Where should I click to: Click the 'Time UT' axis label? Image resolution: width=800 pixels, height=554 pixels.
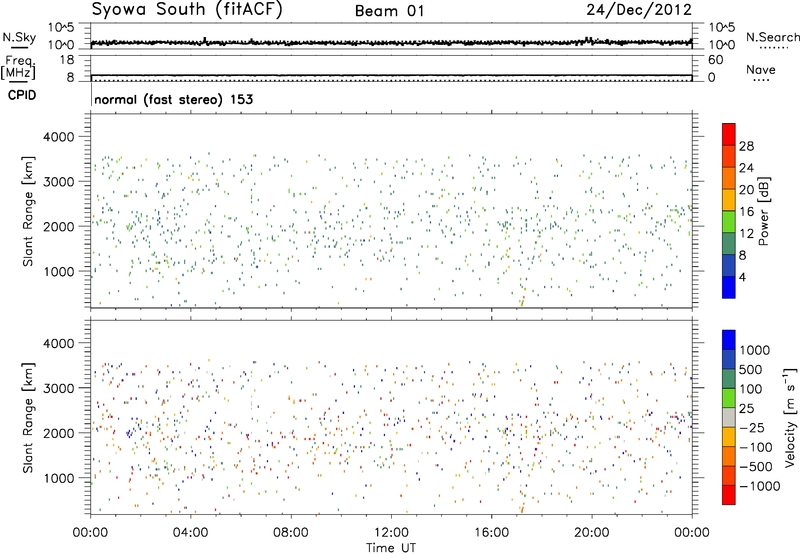pyautogui.click(x=391, y=548)
